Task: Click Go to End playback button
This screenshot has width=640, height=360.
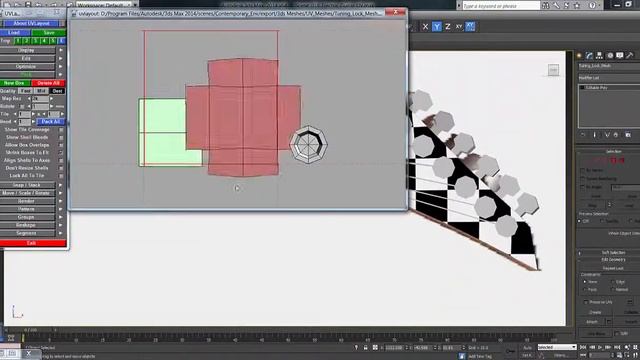Action: 617,347
